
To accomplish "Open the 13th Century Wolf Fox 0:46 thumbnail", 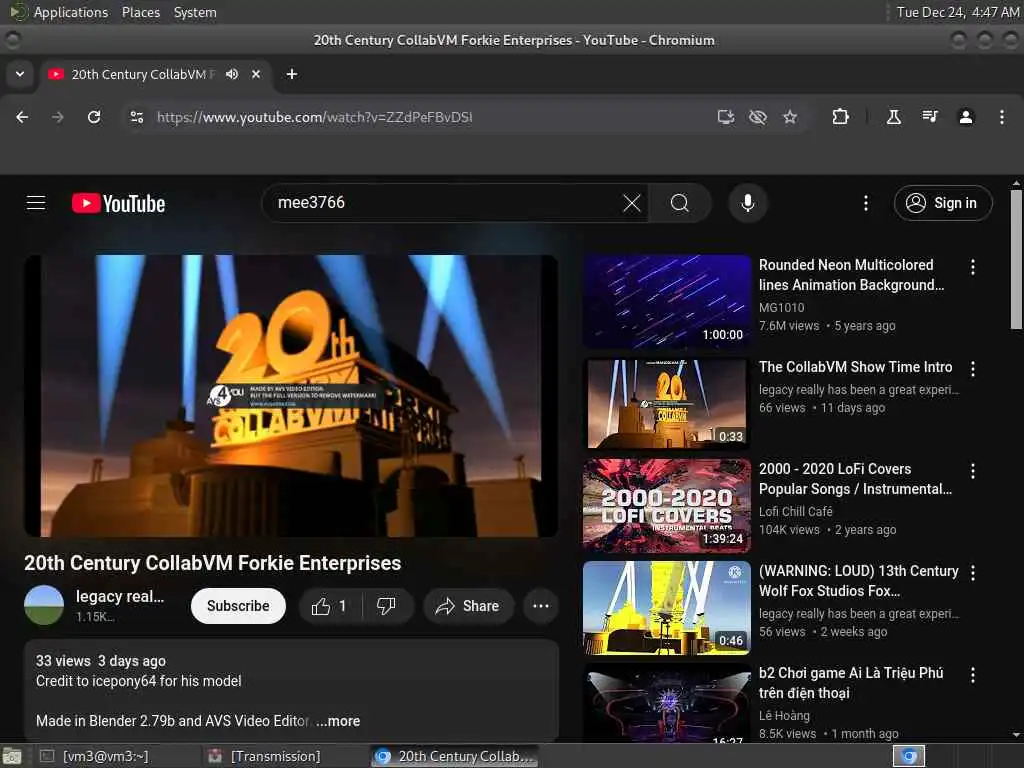I will (x=667, y=607).
